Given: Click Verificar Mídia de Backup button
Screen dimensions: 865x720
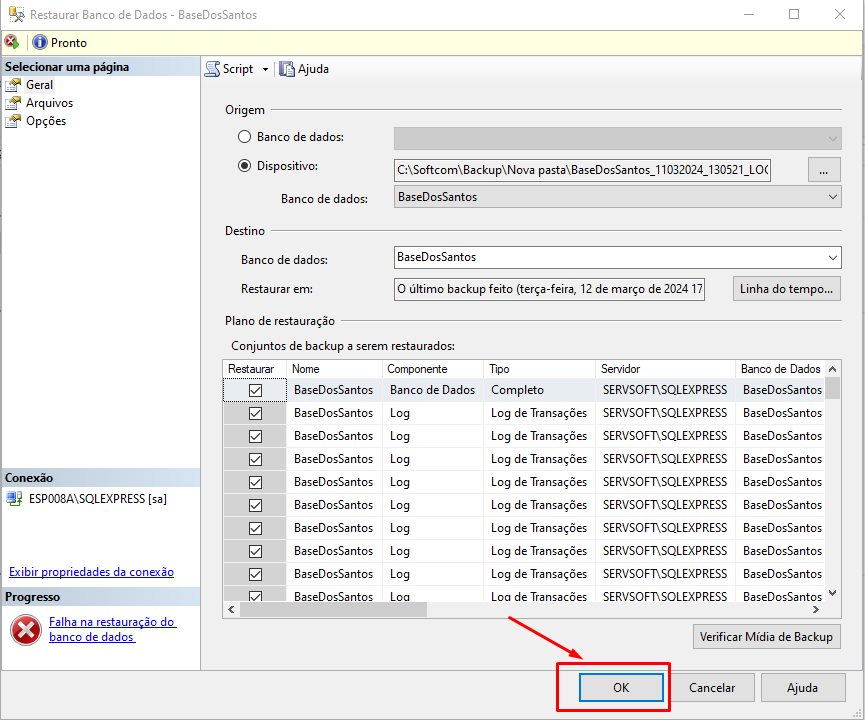Looking at the screenshot, I should pyautogui.click(x=766, y=636).
